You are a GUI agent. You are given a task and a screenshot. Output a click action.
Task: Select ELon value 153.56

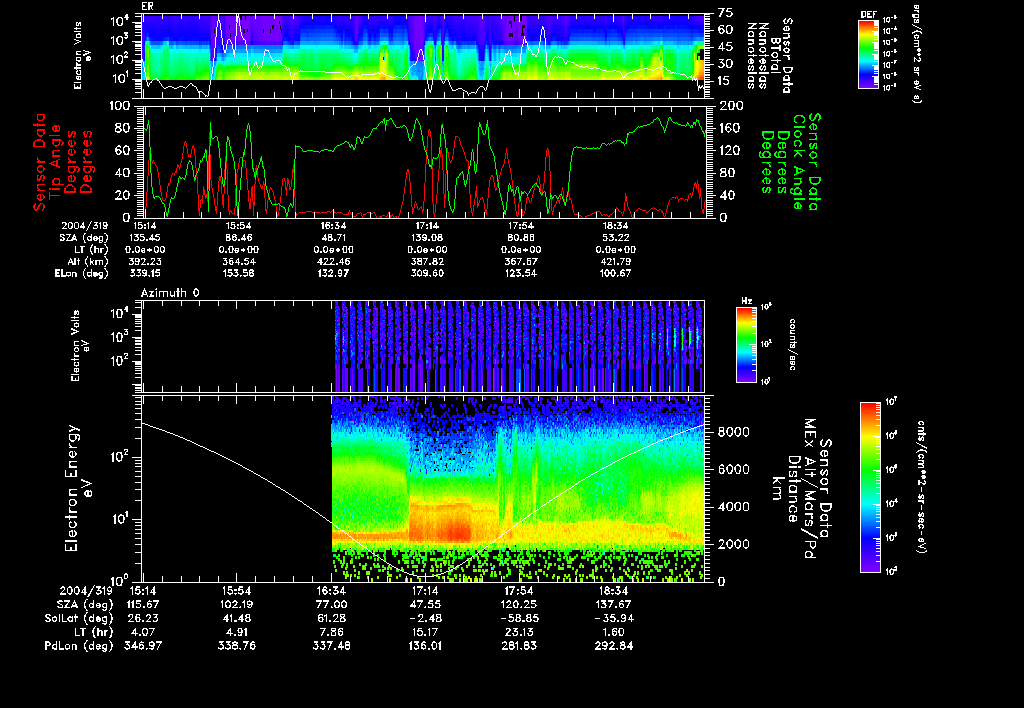pos(239,274)
